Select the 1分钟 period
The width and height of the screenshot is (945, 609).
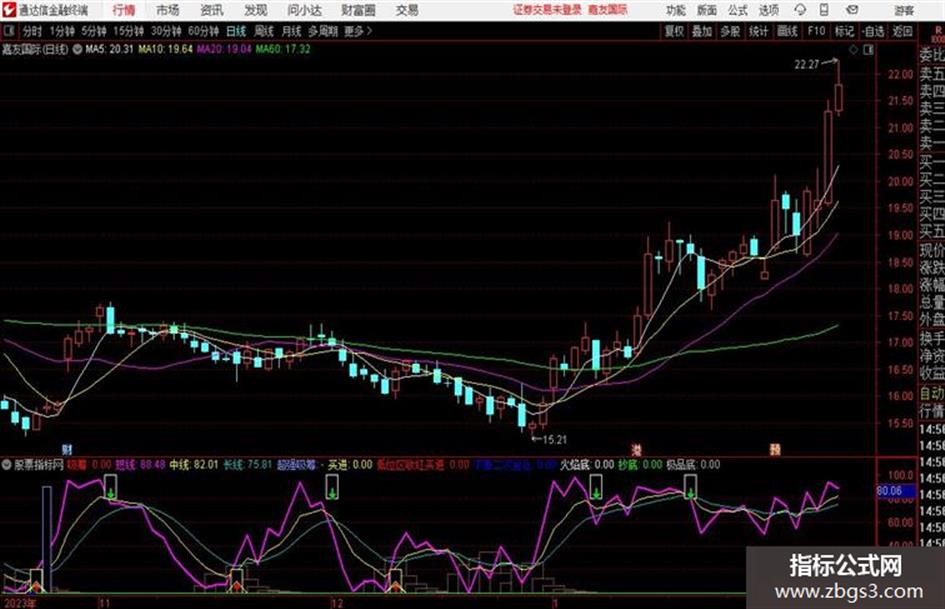coord(62,31)
